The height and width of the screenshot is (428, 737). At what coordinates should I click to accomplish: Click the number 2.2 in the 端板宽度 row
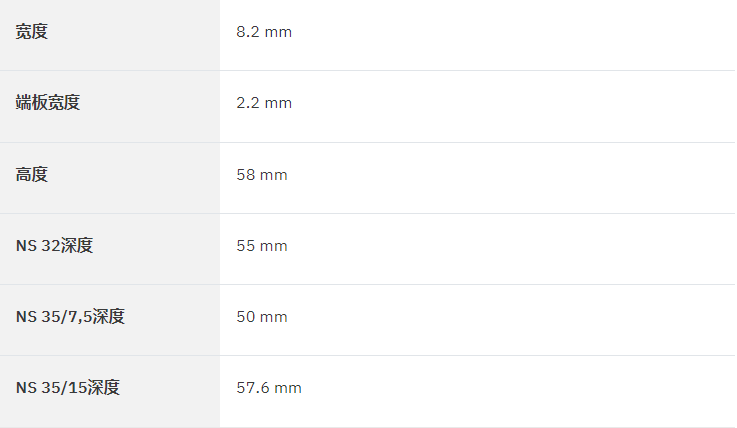[x=248, y=103]
